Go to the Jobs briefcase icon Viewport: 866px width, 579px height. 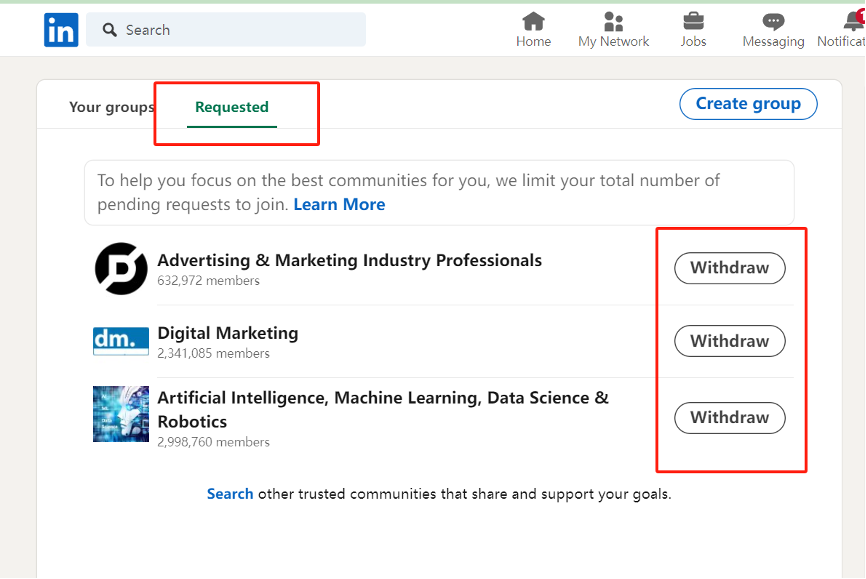click(x=693, y=22)
